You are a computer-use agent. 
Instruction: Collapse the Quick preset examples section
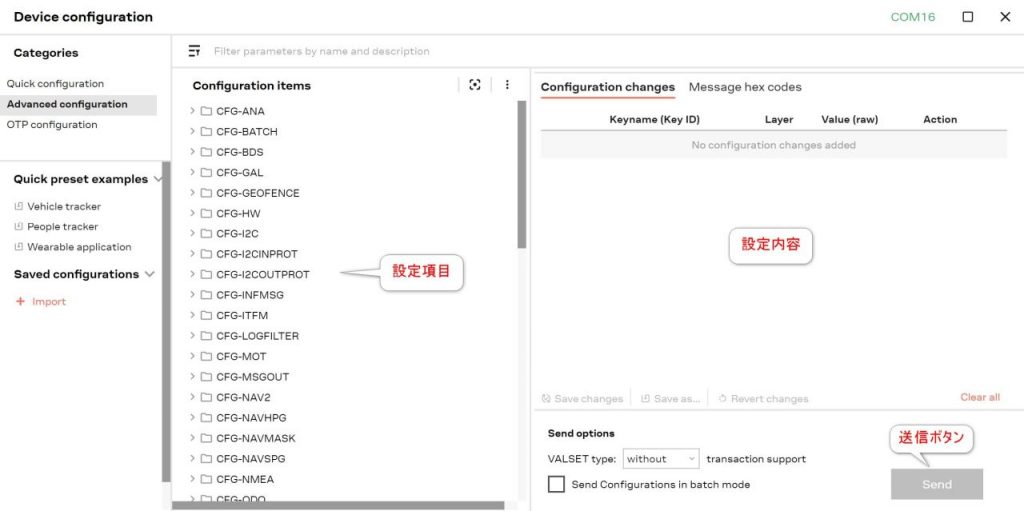tap(158, 180)
